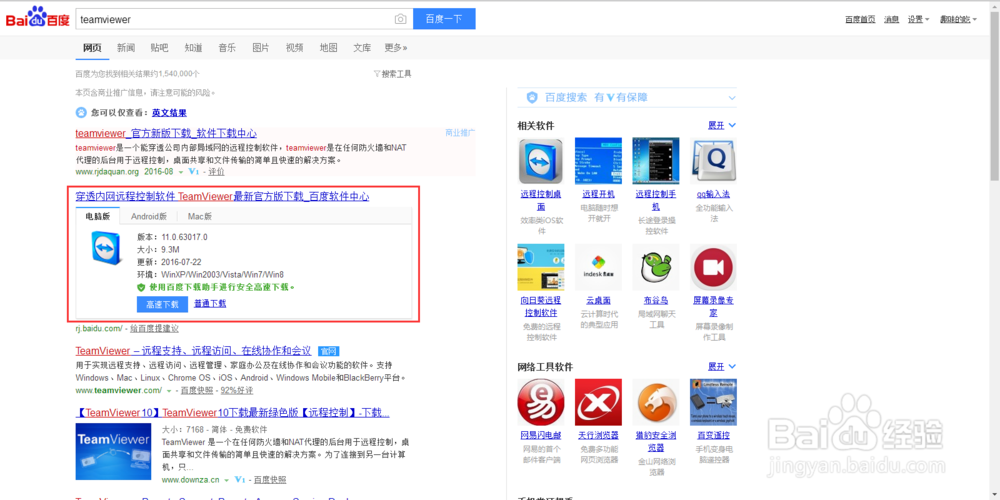Select the 电脑版 tab
Screen dimensions: 1000x500
(98, 216)
